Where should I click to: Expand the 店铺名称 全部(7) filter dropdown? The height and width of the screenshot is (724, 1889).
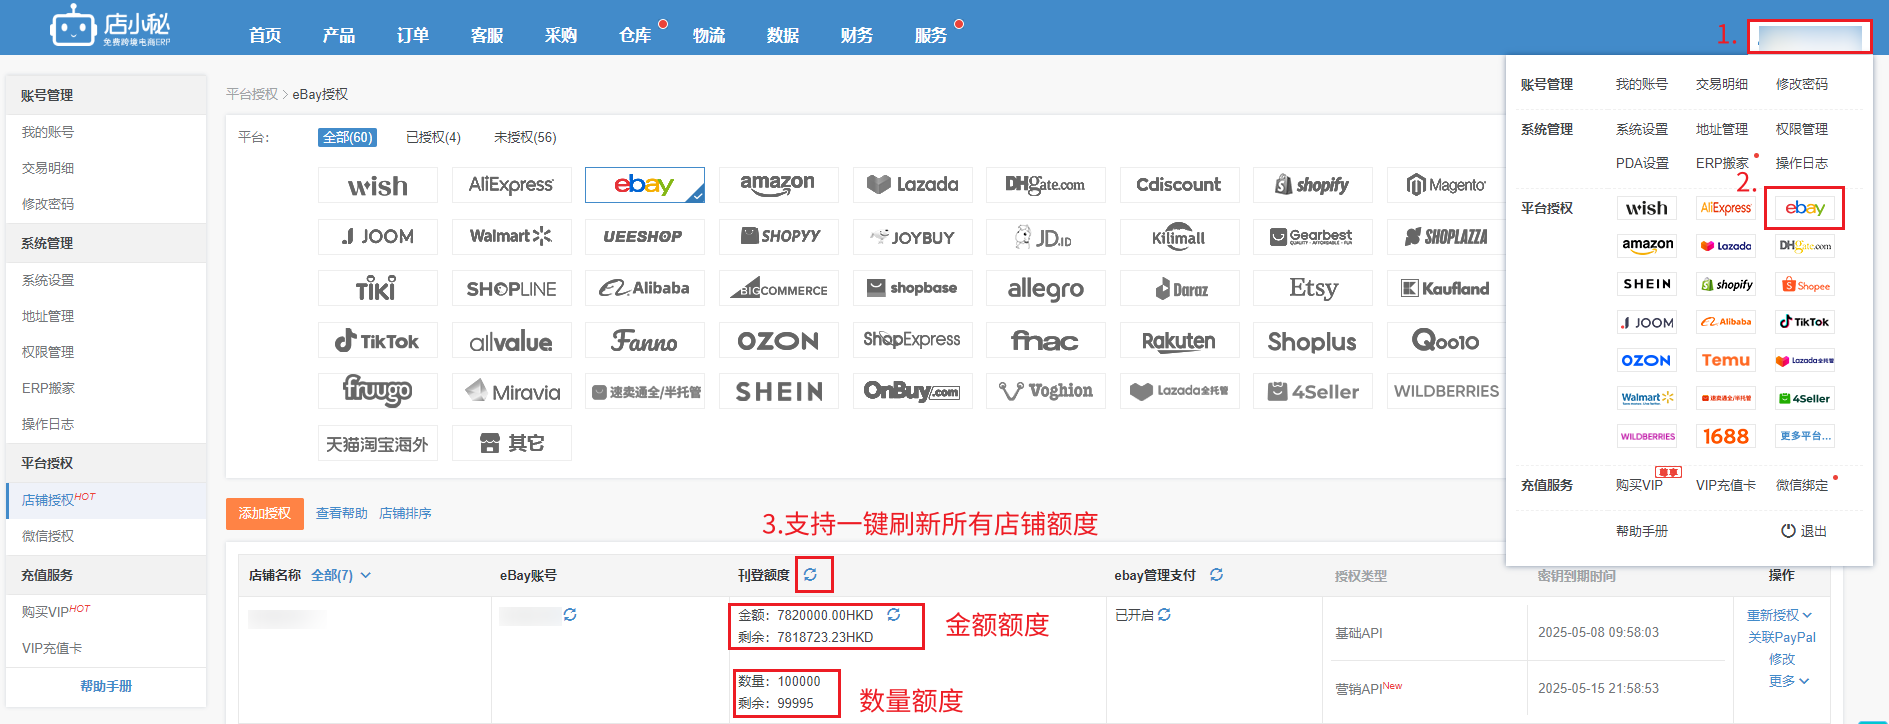(341, 575)
